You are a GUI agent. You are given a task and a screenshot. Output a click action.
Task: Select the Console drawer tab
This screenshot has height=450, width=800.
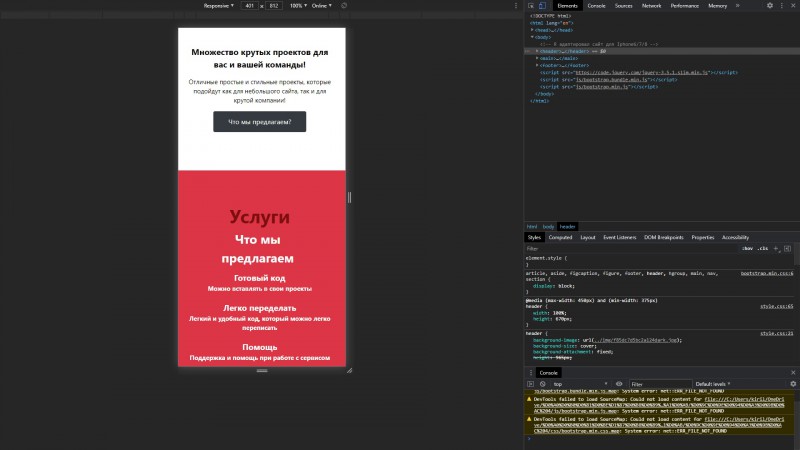(548, 373)
